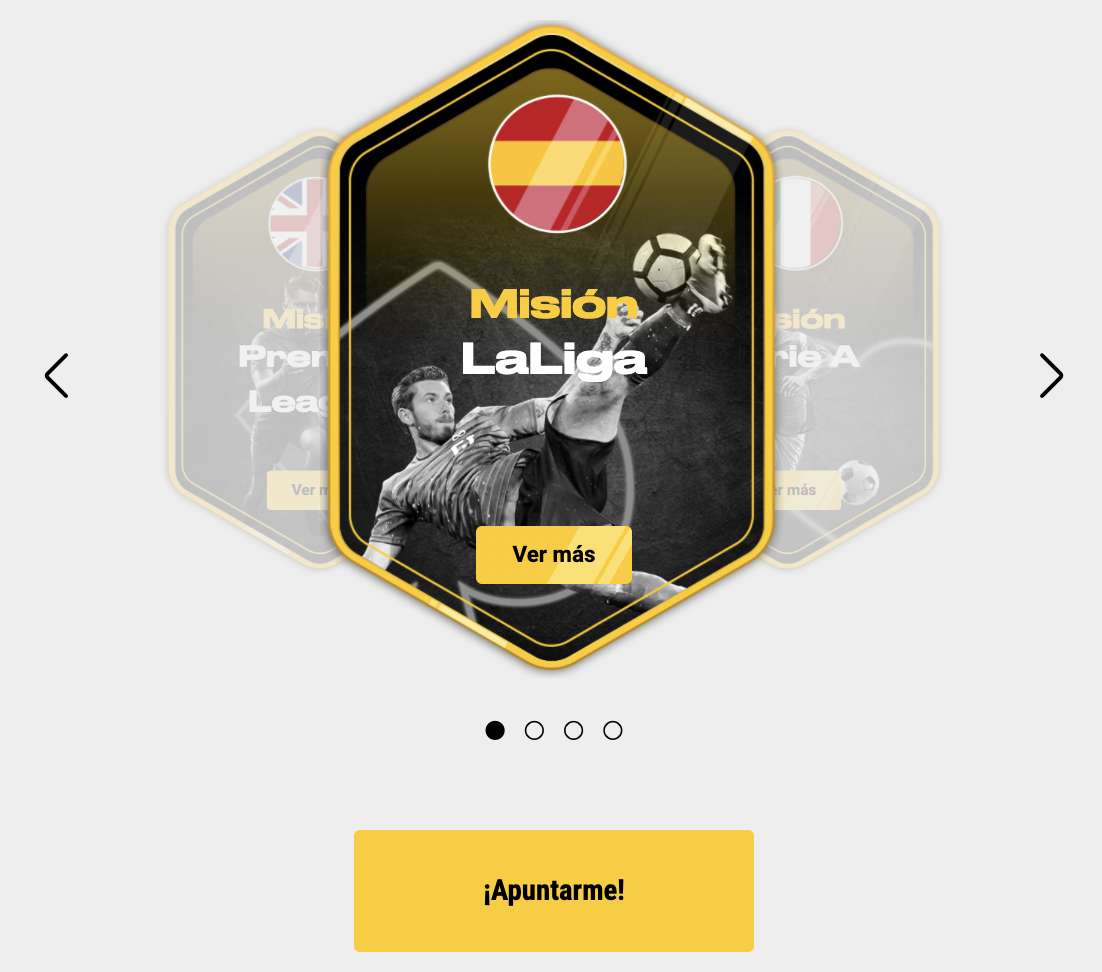Image resolution: width=1102 pixels, height=972 pixels.
Task: Select the third carousel dot
Action: pos(573,730)
